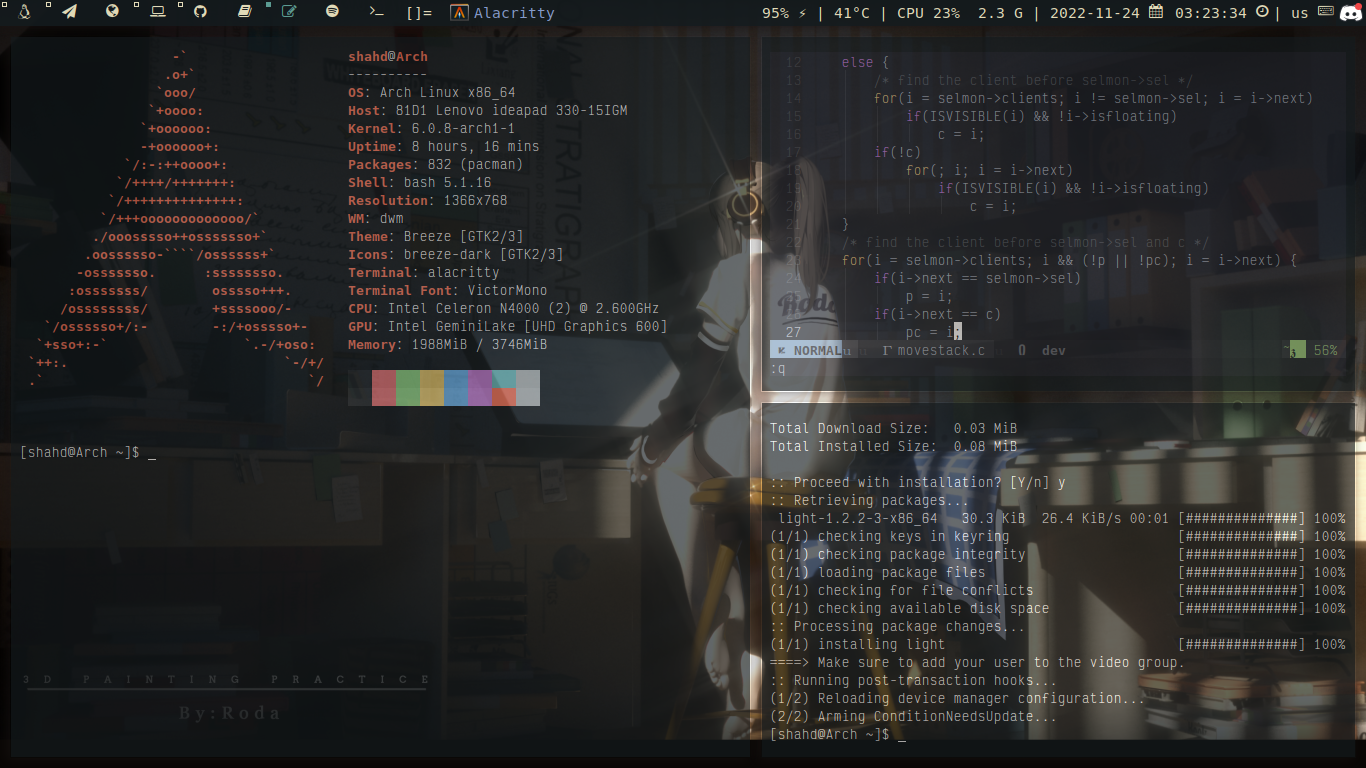
Task: Click the purple swatch in neofetch palette
Action: tap(480, 388)
